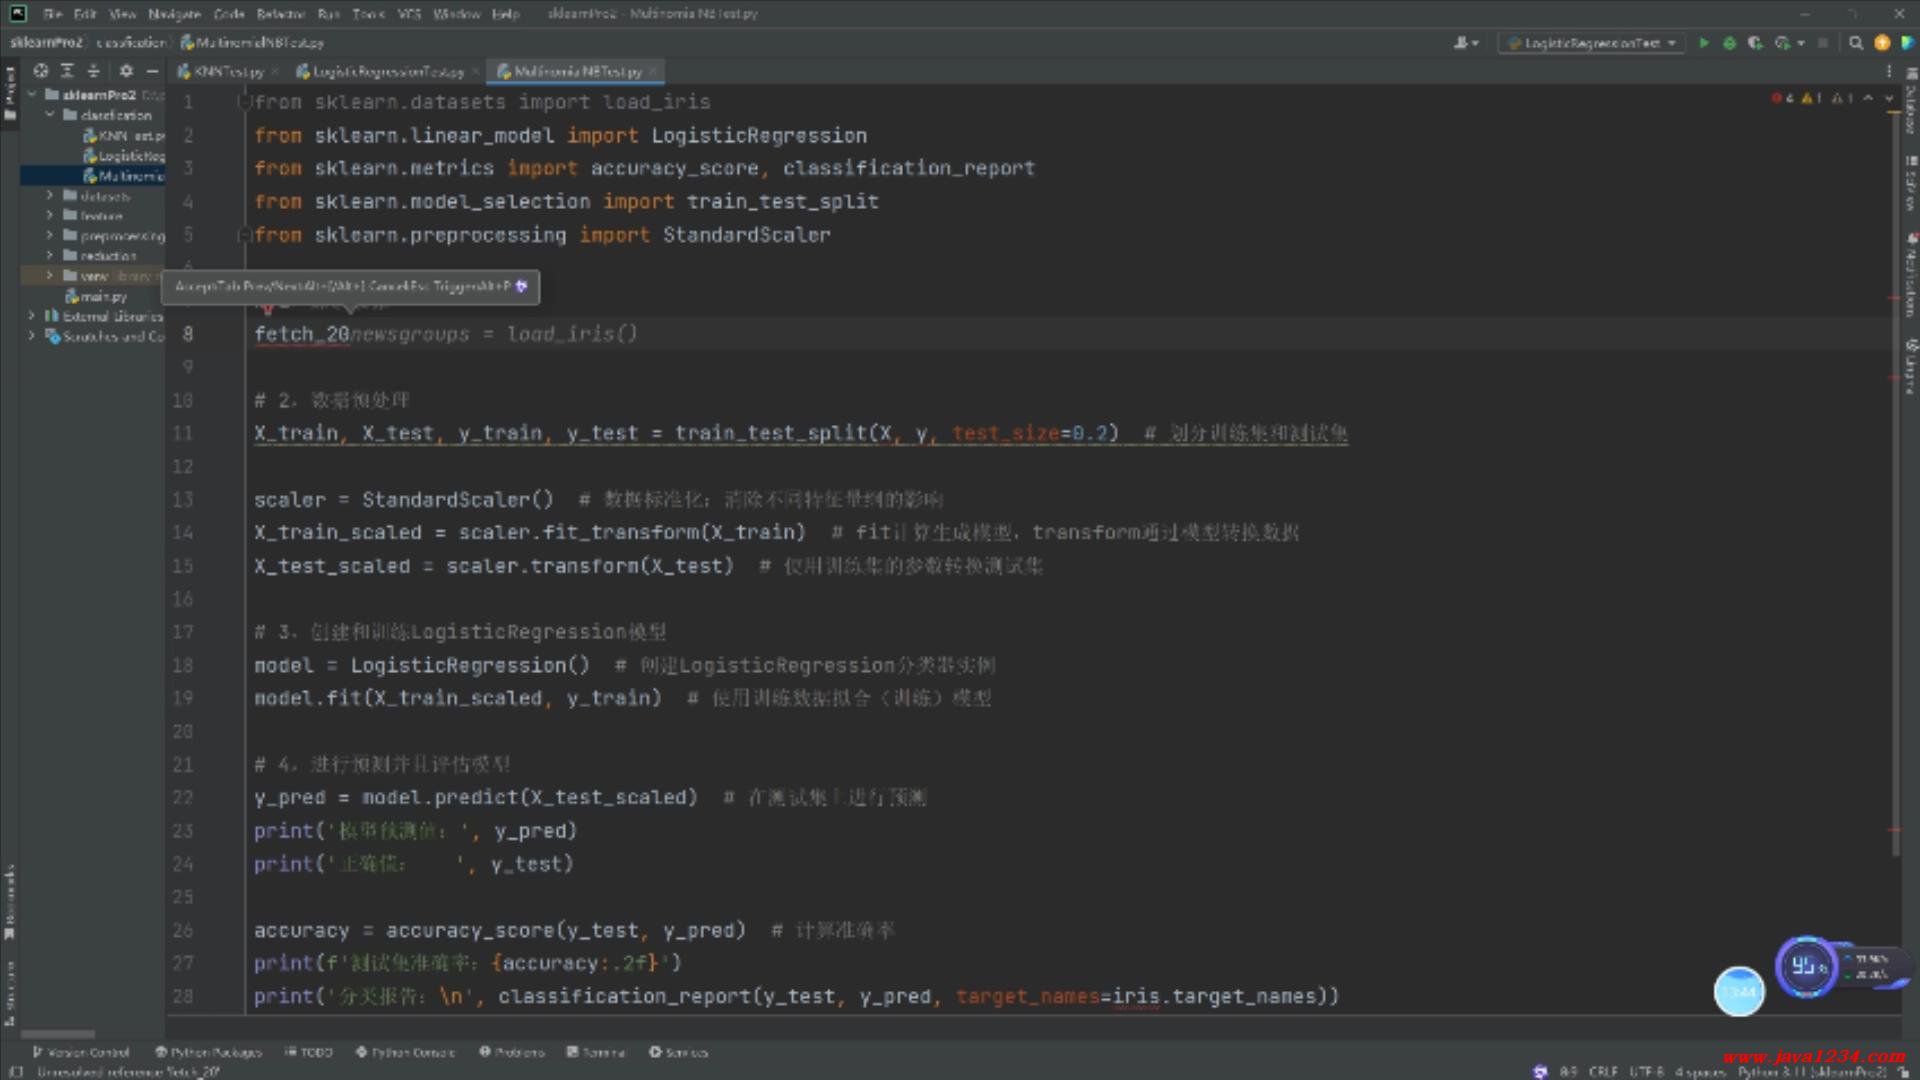The height and width of the screenshot is (1080, 1920).
Task: Collapse the classfication folder
Action: pyautogui.click(x=49, y=115)
